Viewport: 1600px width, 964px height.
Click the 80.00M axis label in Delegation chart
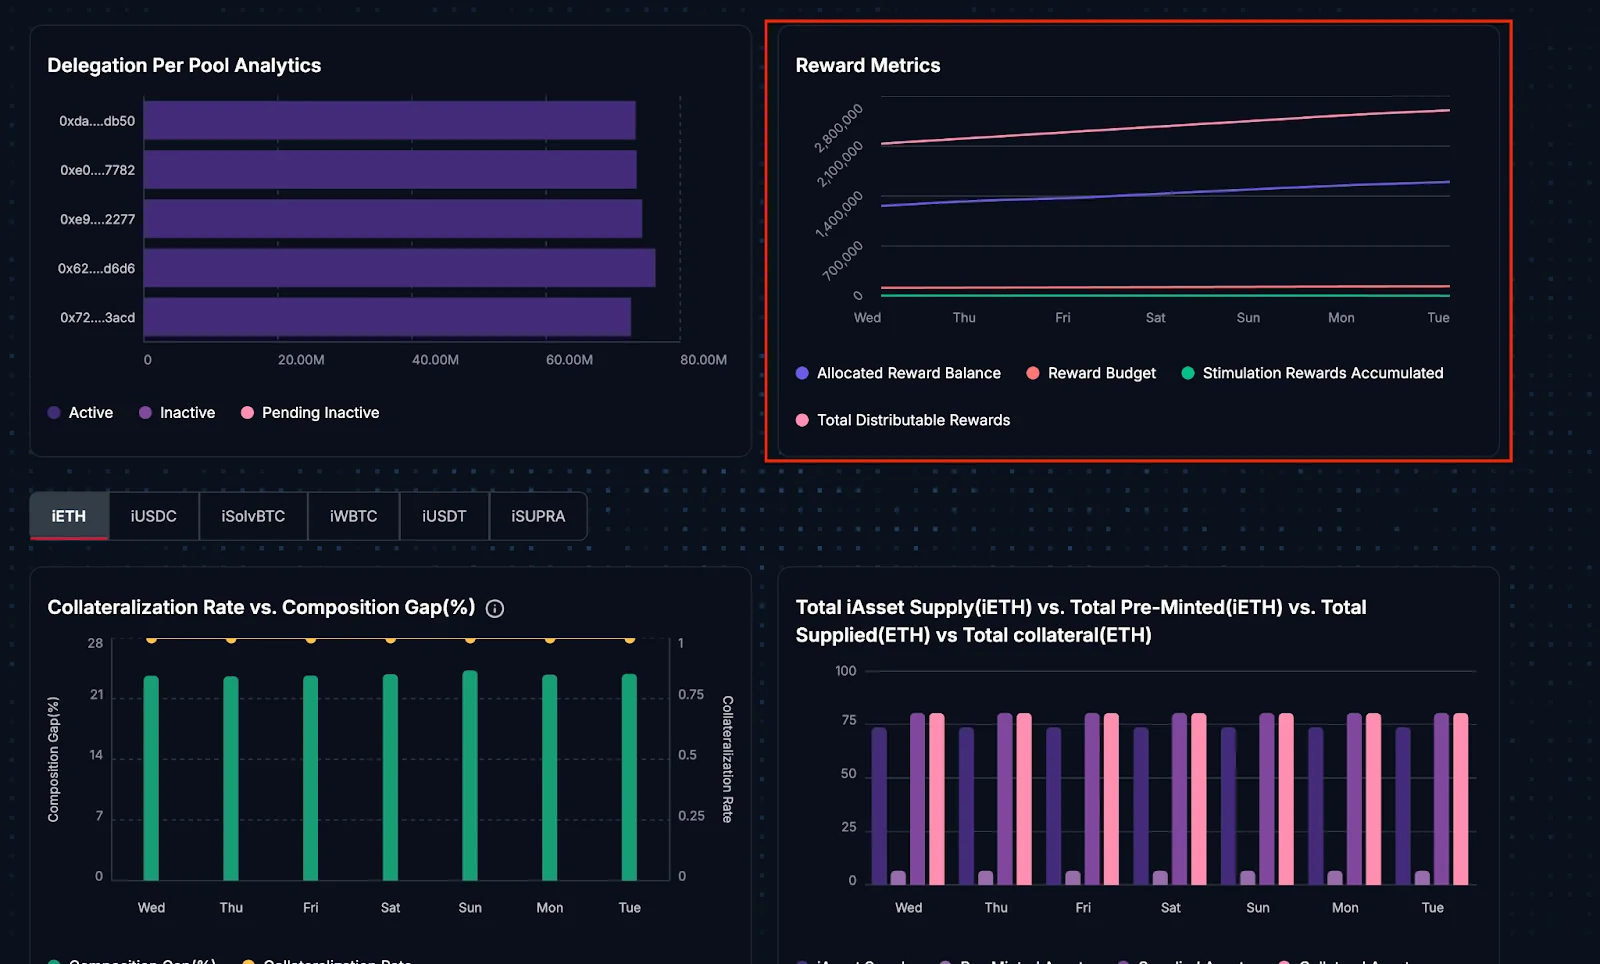(704, 360)
